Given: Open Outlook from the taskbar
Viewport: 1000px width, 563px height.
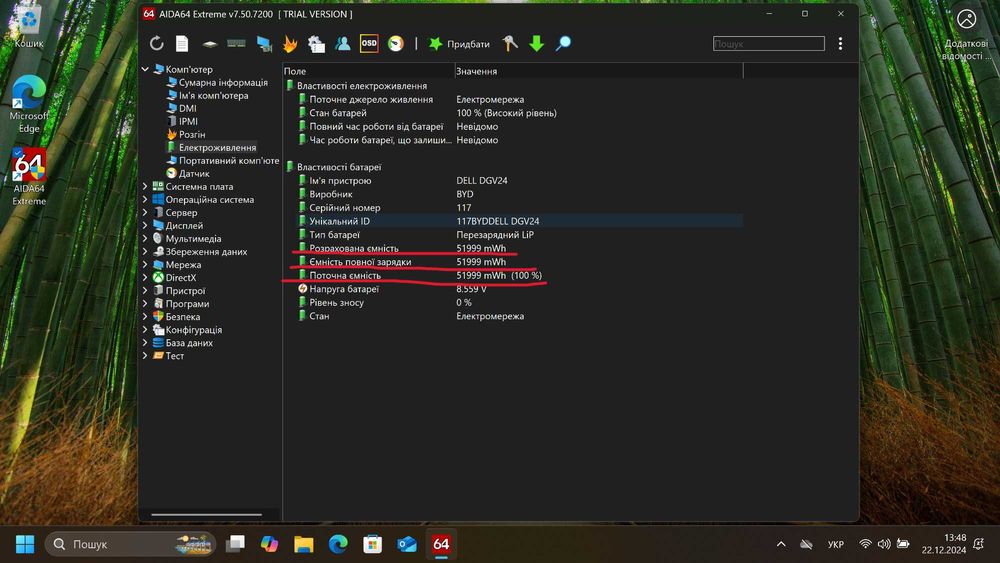Looking at the screenshot, I should 407,544.
